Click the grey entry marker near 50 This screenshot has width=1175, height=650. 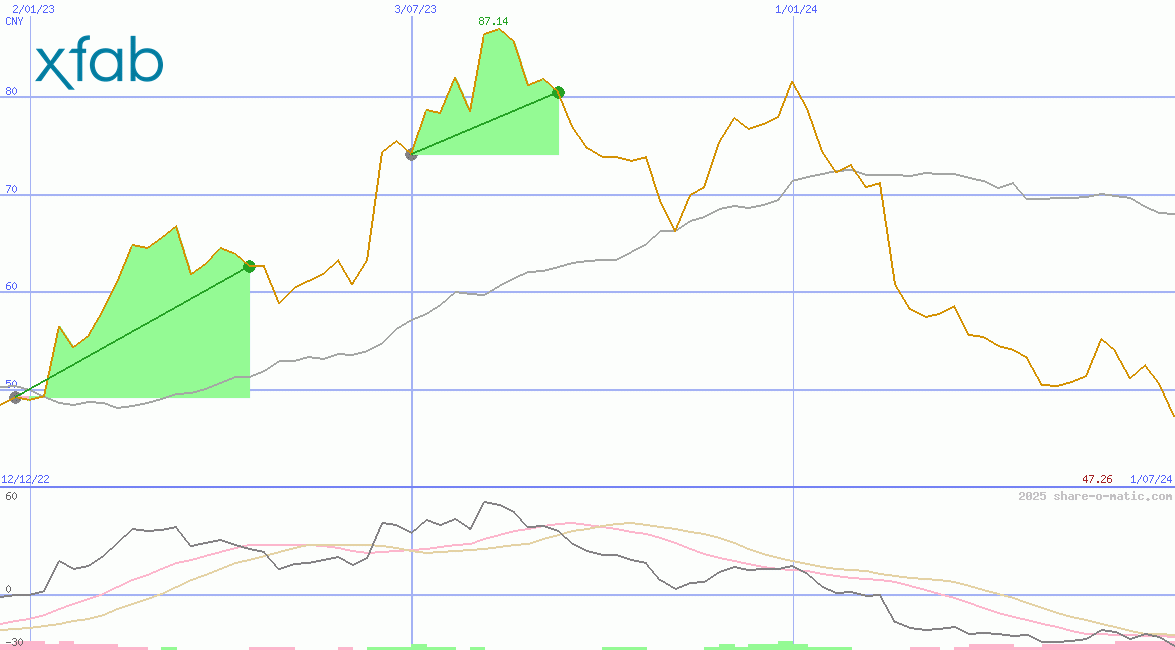click(x=15, y=397)
